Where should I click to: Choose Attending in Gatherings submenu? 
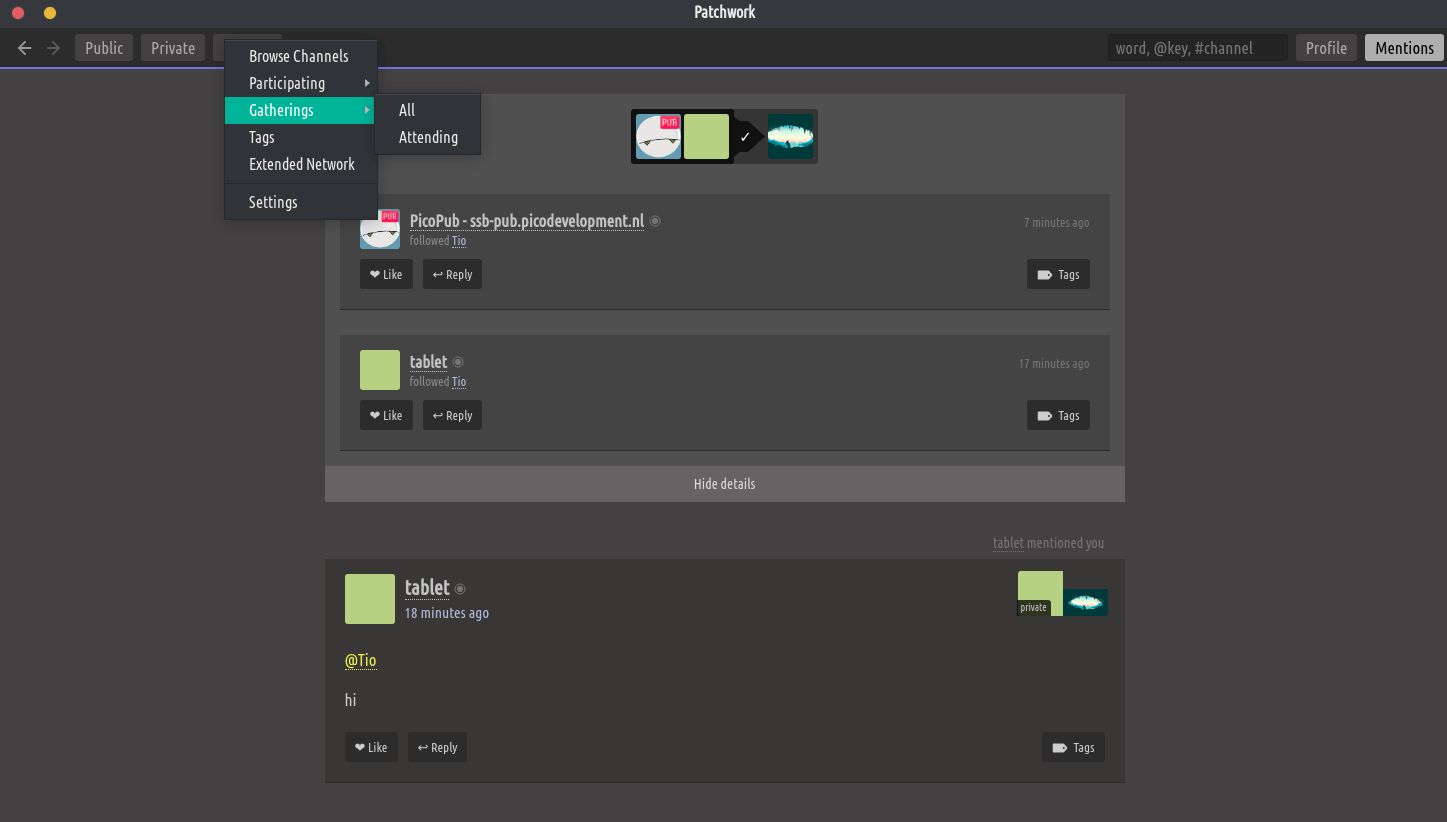[428, 137]
